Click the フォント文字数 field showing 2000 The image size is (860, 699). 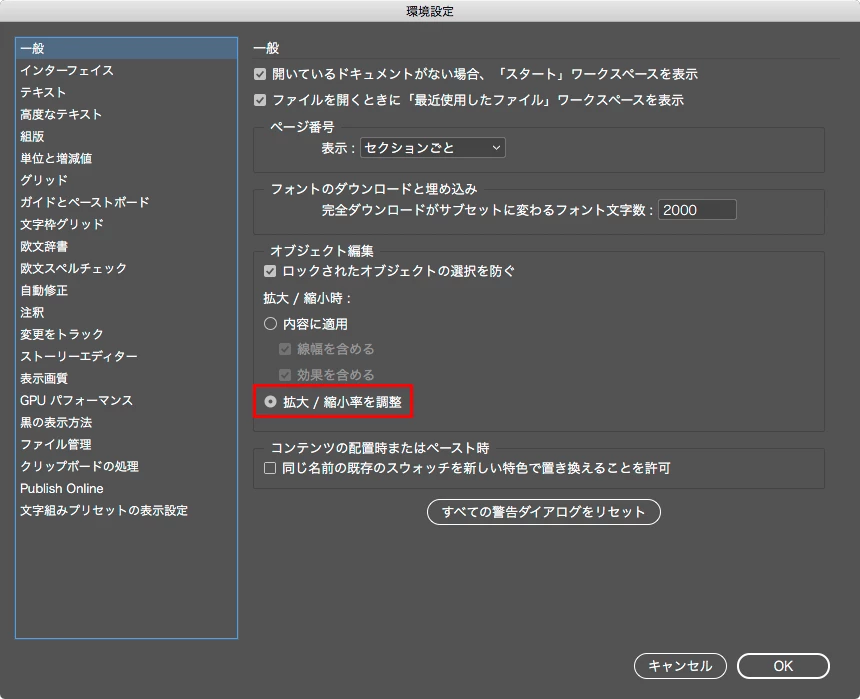click(x=697, y=210)
